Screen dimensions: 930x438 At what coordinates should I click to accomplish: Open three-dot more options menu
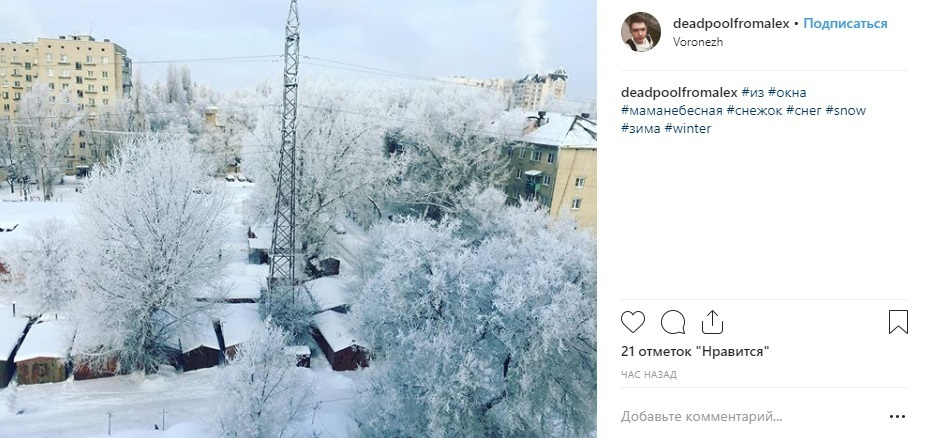(897, 417)
